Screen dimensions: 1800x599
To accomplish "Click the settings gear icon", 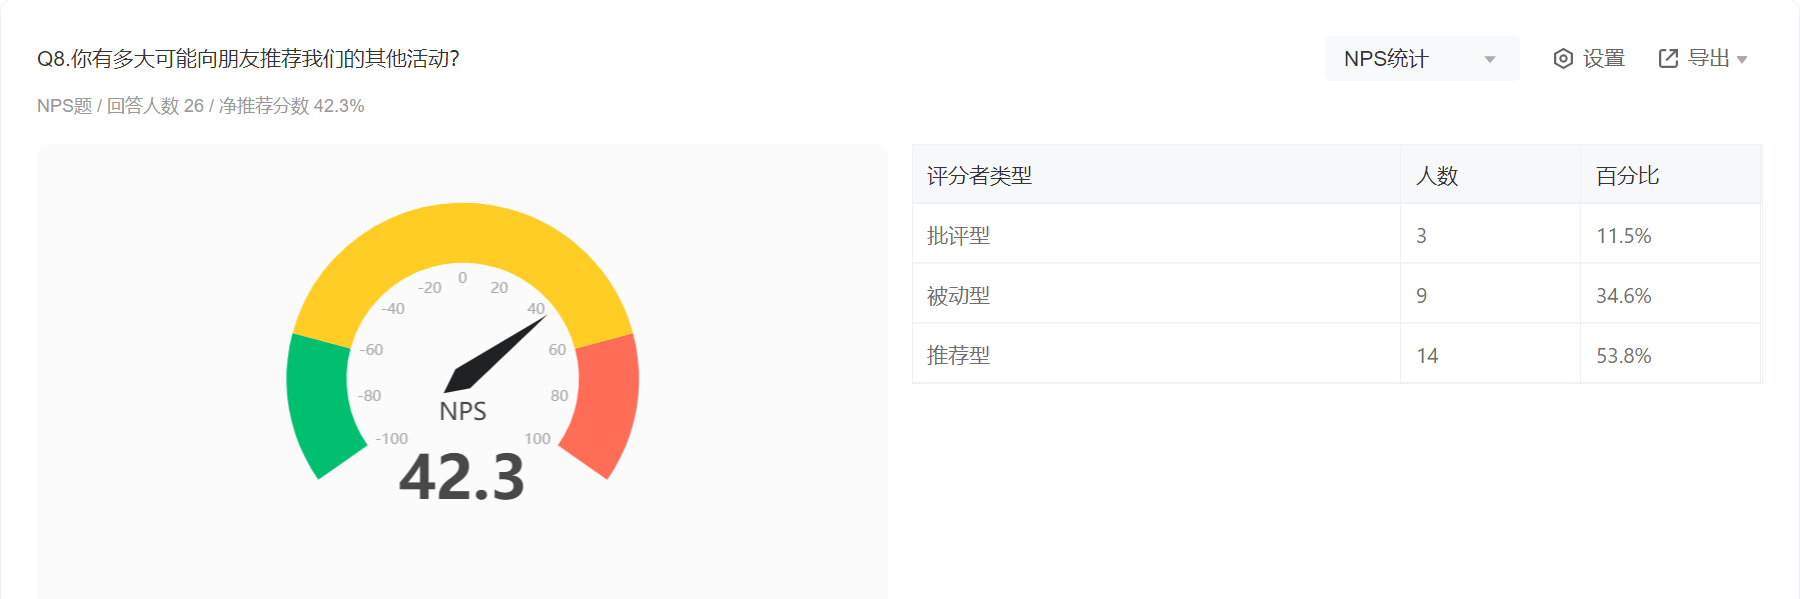I will (x=1563, y=59).
